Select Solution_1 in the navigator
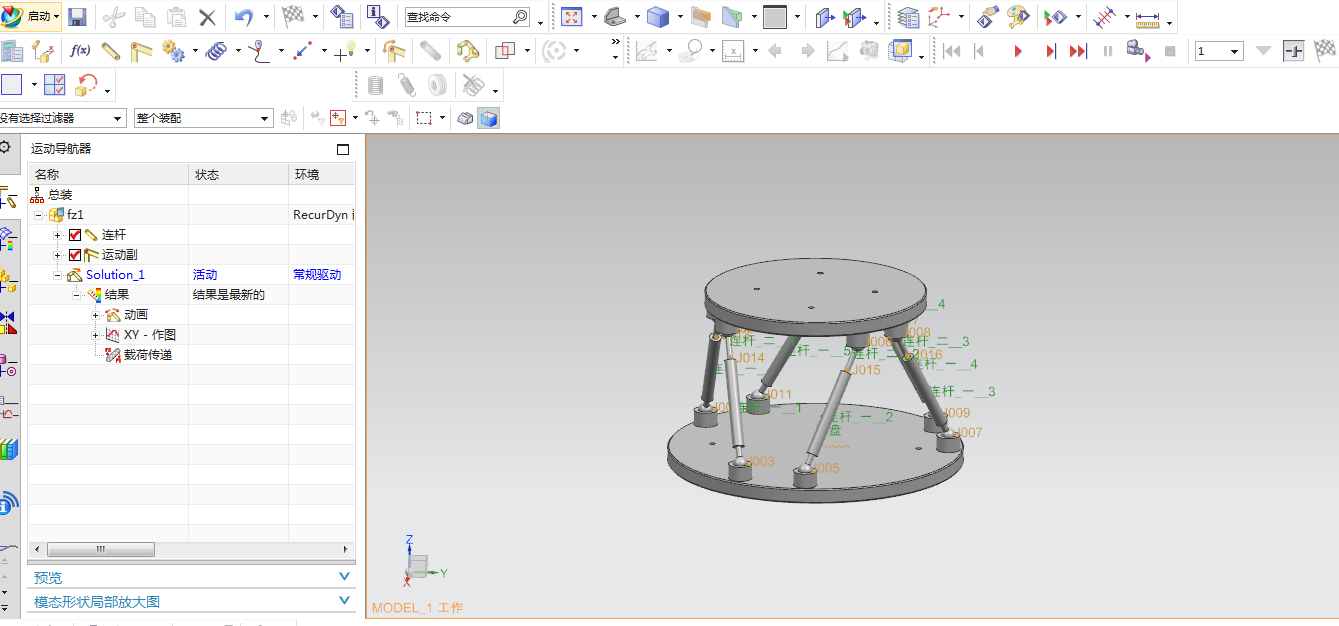 (115, 275)
